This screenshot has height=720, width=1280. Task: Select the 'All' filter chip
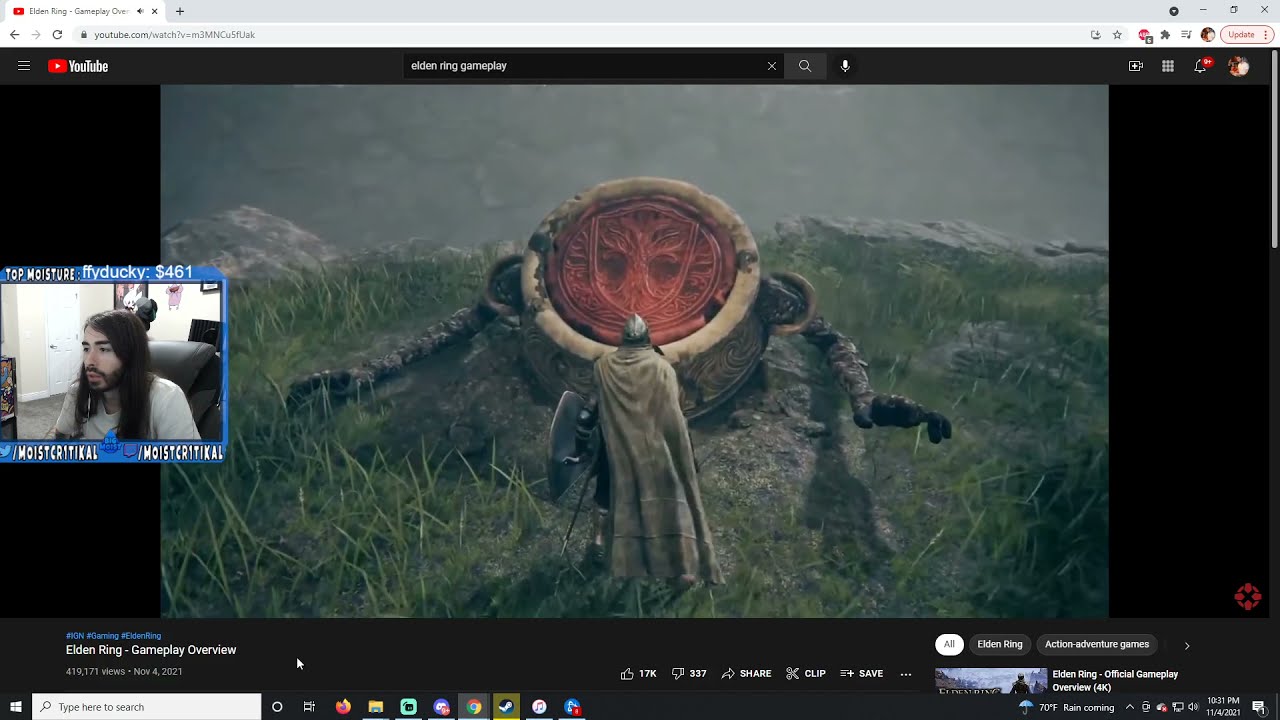click(x=949, y=644)
